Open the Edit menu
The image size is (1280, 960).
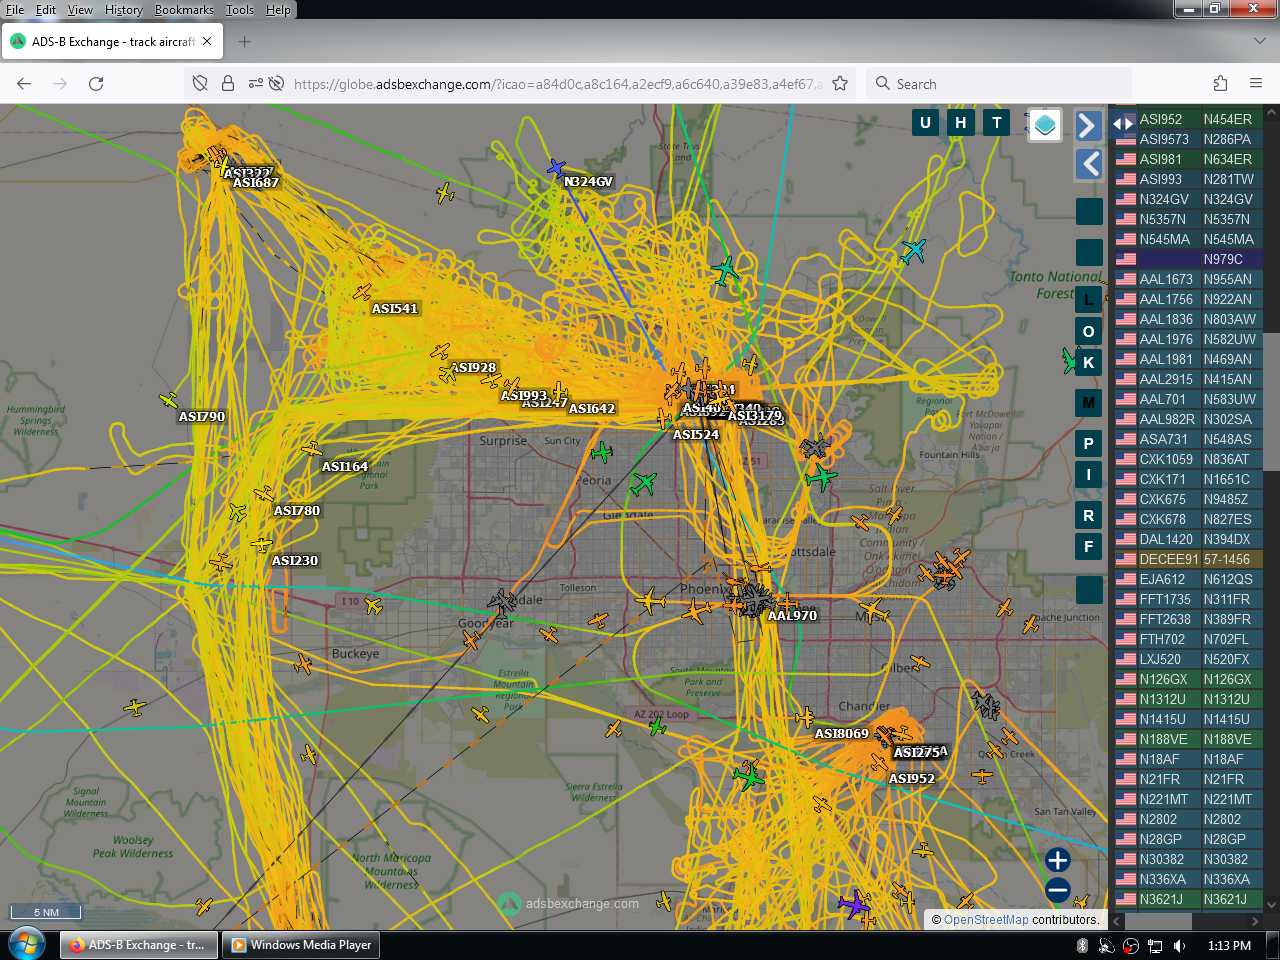pyautogui.click(x=46, y=10)
